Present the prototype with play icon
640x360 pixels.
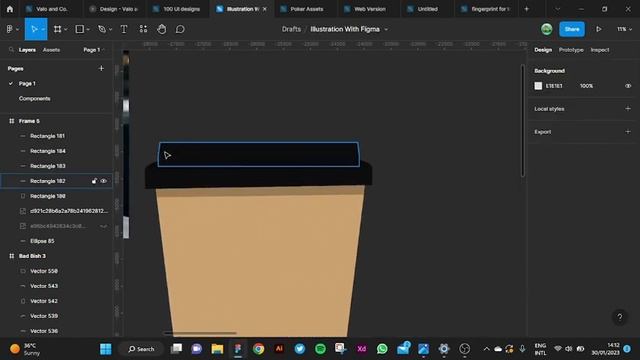click(598, 29)
